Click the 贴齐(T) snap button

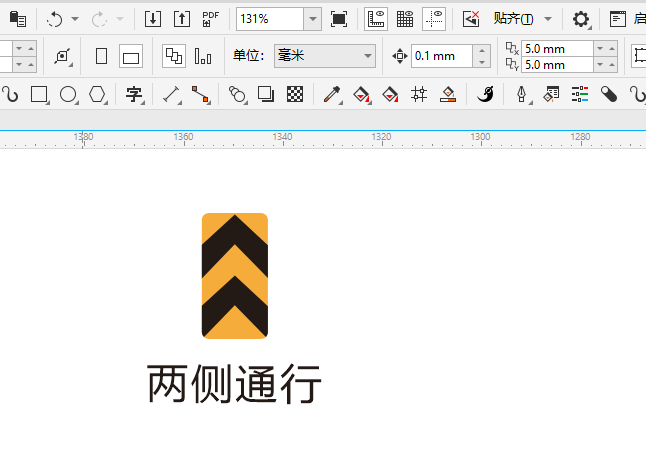tap(513, 19)
